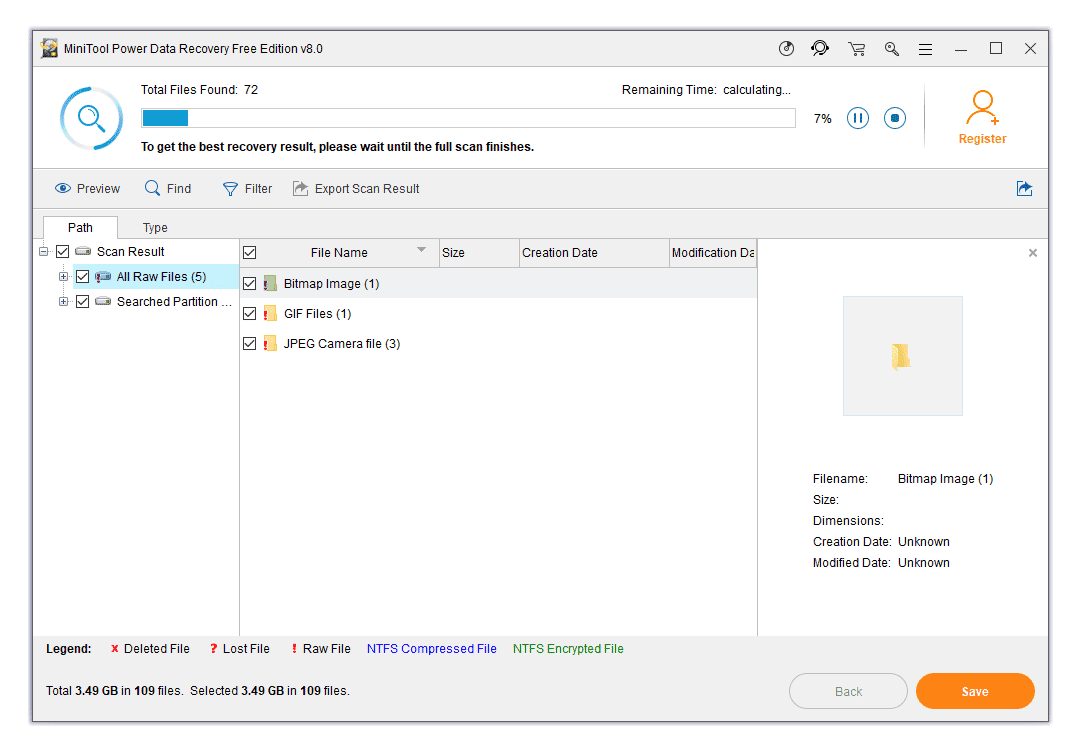Screen dimensions: 1075x748
Task: Click the Lost File legend entry
Action: click(x=240, y=649)
